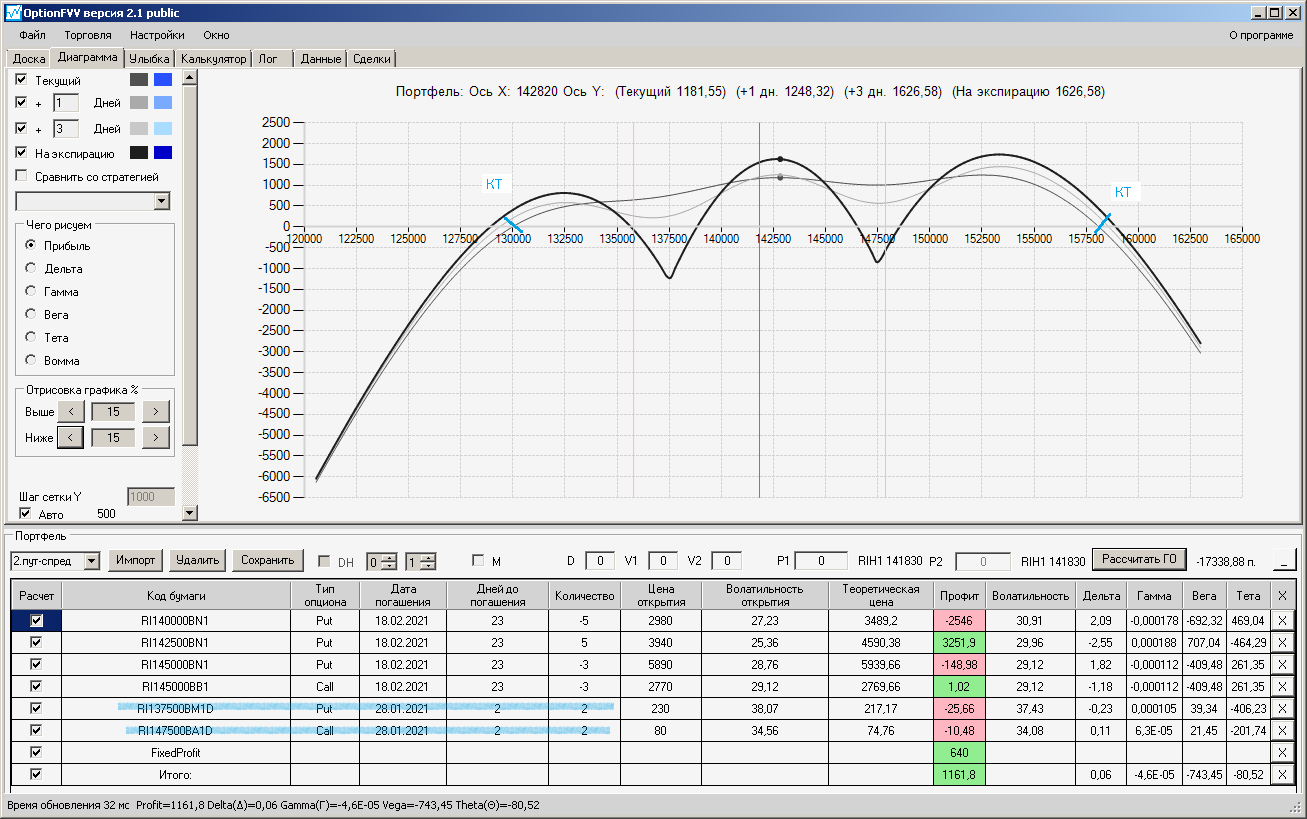Open the Торговля menu
The image size is (1307, 819).
[x=88, y=35]
